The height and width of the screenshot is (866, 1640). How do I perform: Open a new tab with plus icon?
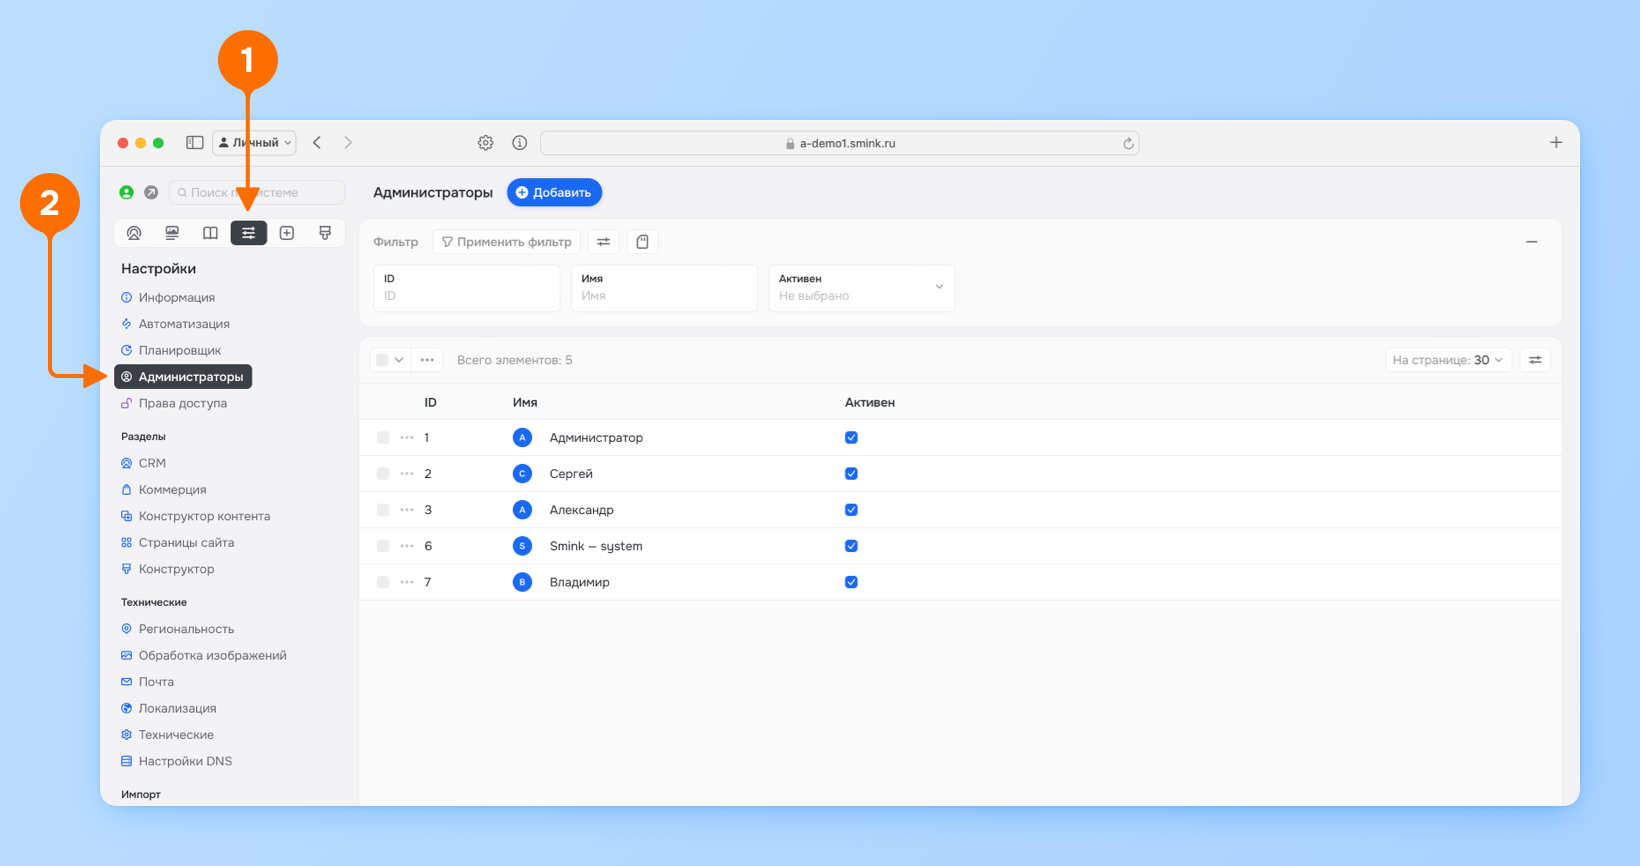(1556, 143)
